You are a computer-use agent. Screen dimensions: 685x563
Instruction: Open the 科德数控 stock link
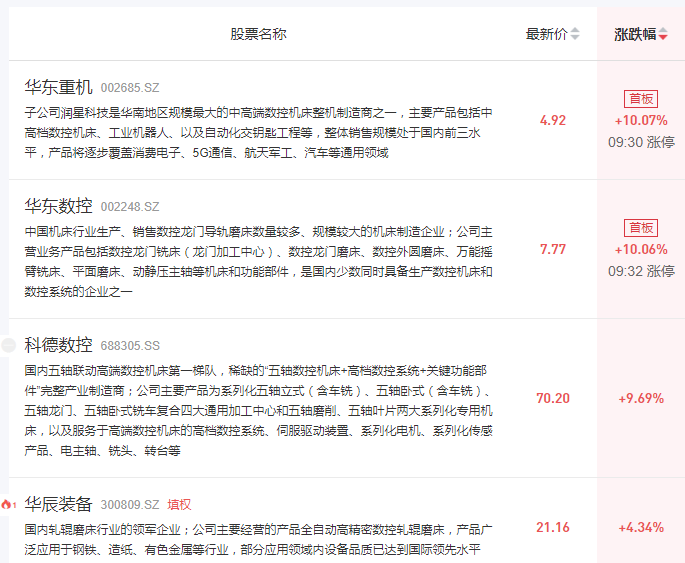58,345
